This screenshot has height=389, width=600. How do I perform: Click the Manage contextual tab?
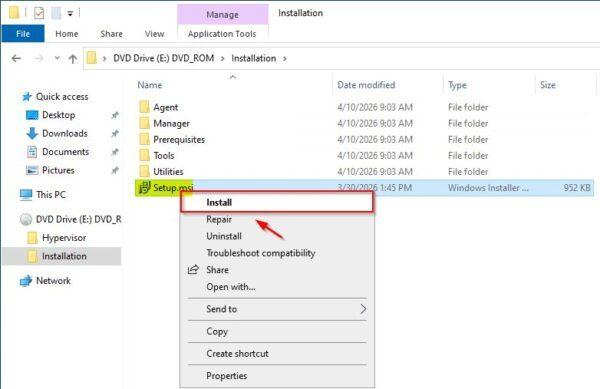222,15
